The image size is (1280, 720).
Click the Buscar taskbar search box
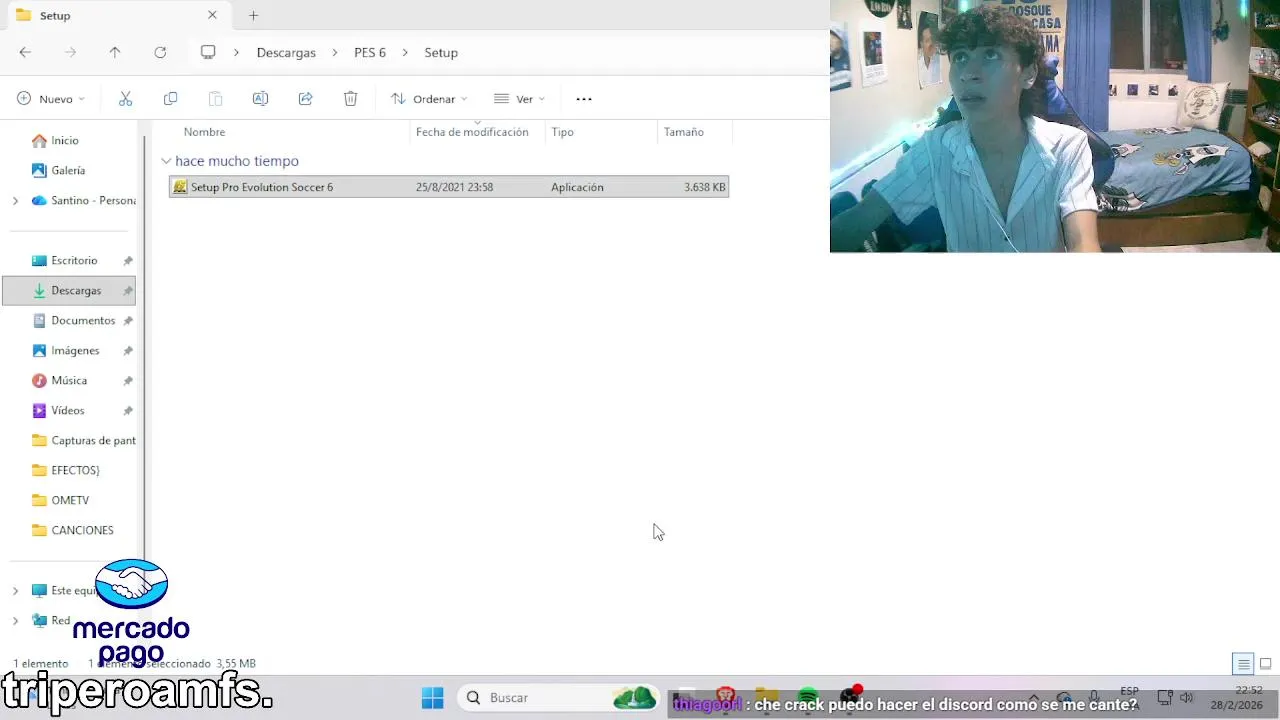point(558,698)
